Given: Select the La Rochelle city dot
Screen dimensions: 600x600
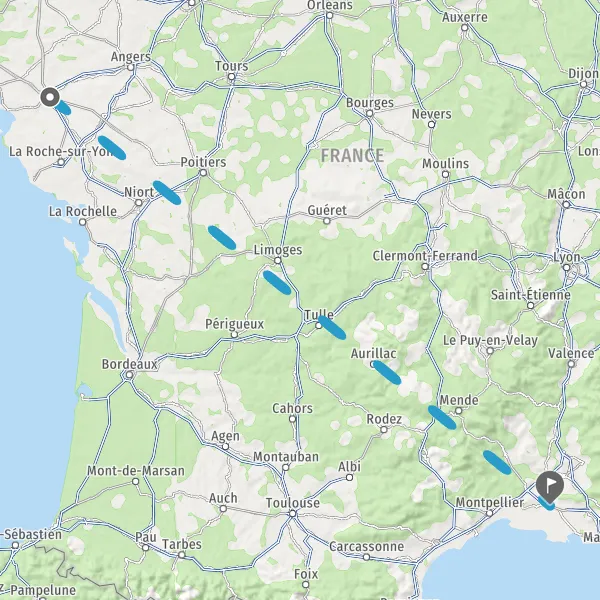Looking at the screenshot, I should (x=83, y=222).
